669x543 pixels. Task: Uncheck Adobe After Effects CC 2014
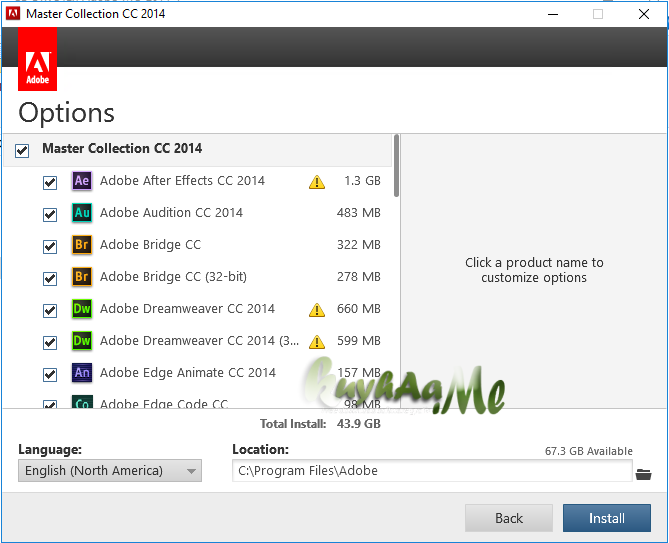(x=50, y=183)
